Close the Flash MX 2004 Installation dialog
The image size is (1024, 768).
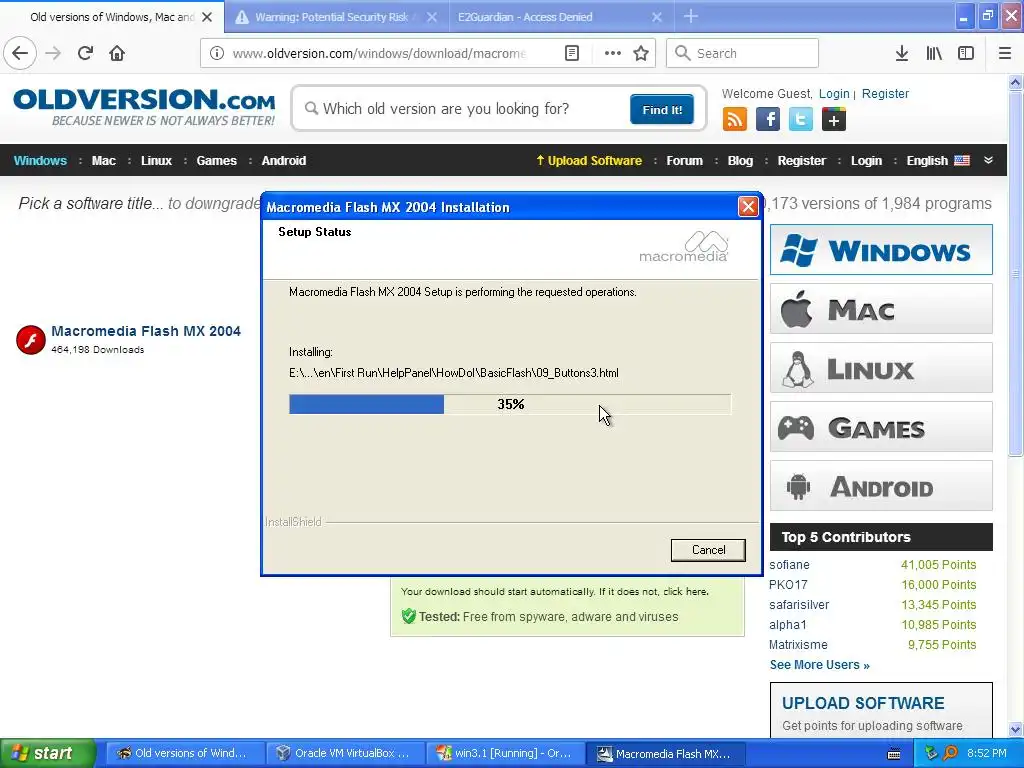[748, 206]
